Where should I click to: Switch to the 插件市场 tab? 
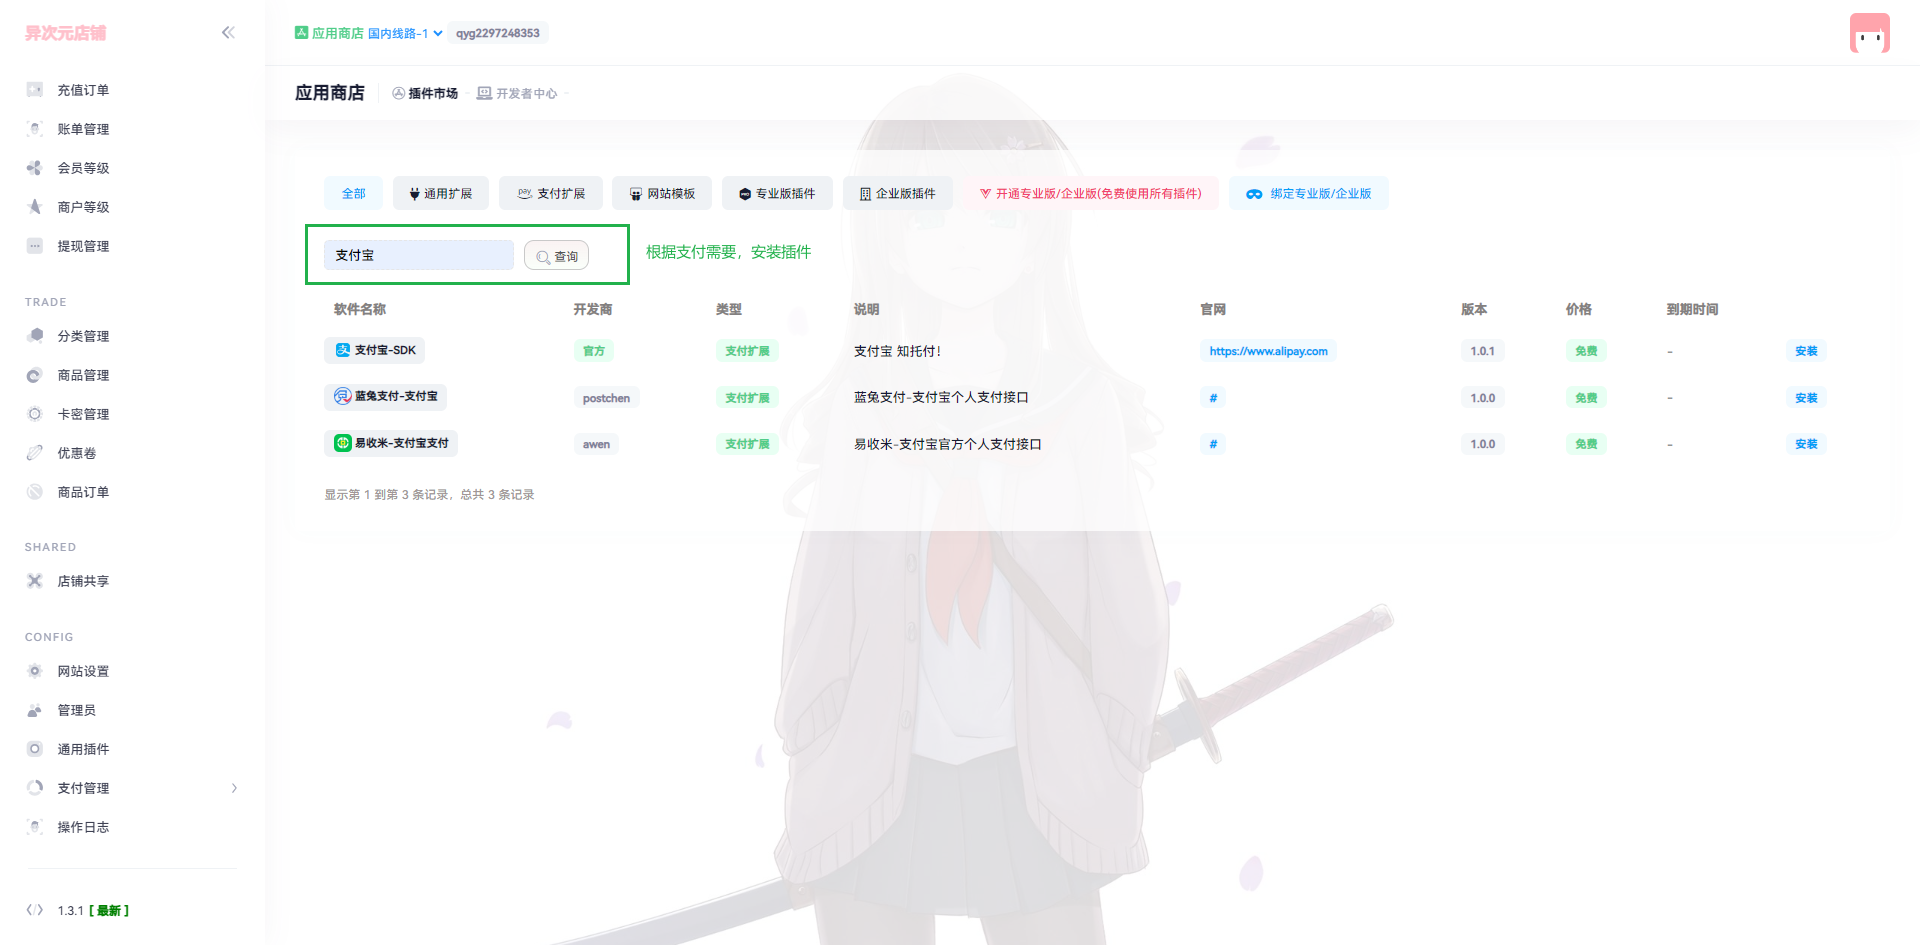tap(426, 94)
